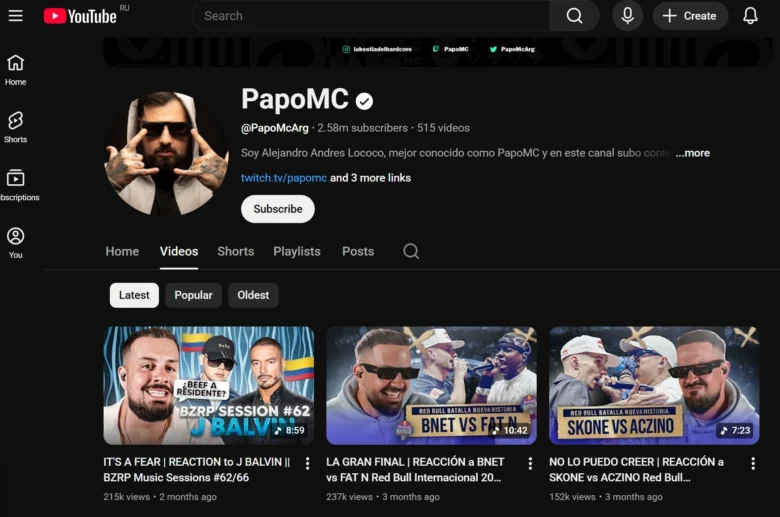The image size is (780, 517).
Task: Open the Posts tab
Action: pyautogui.click(x=358, y=251)
